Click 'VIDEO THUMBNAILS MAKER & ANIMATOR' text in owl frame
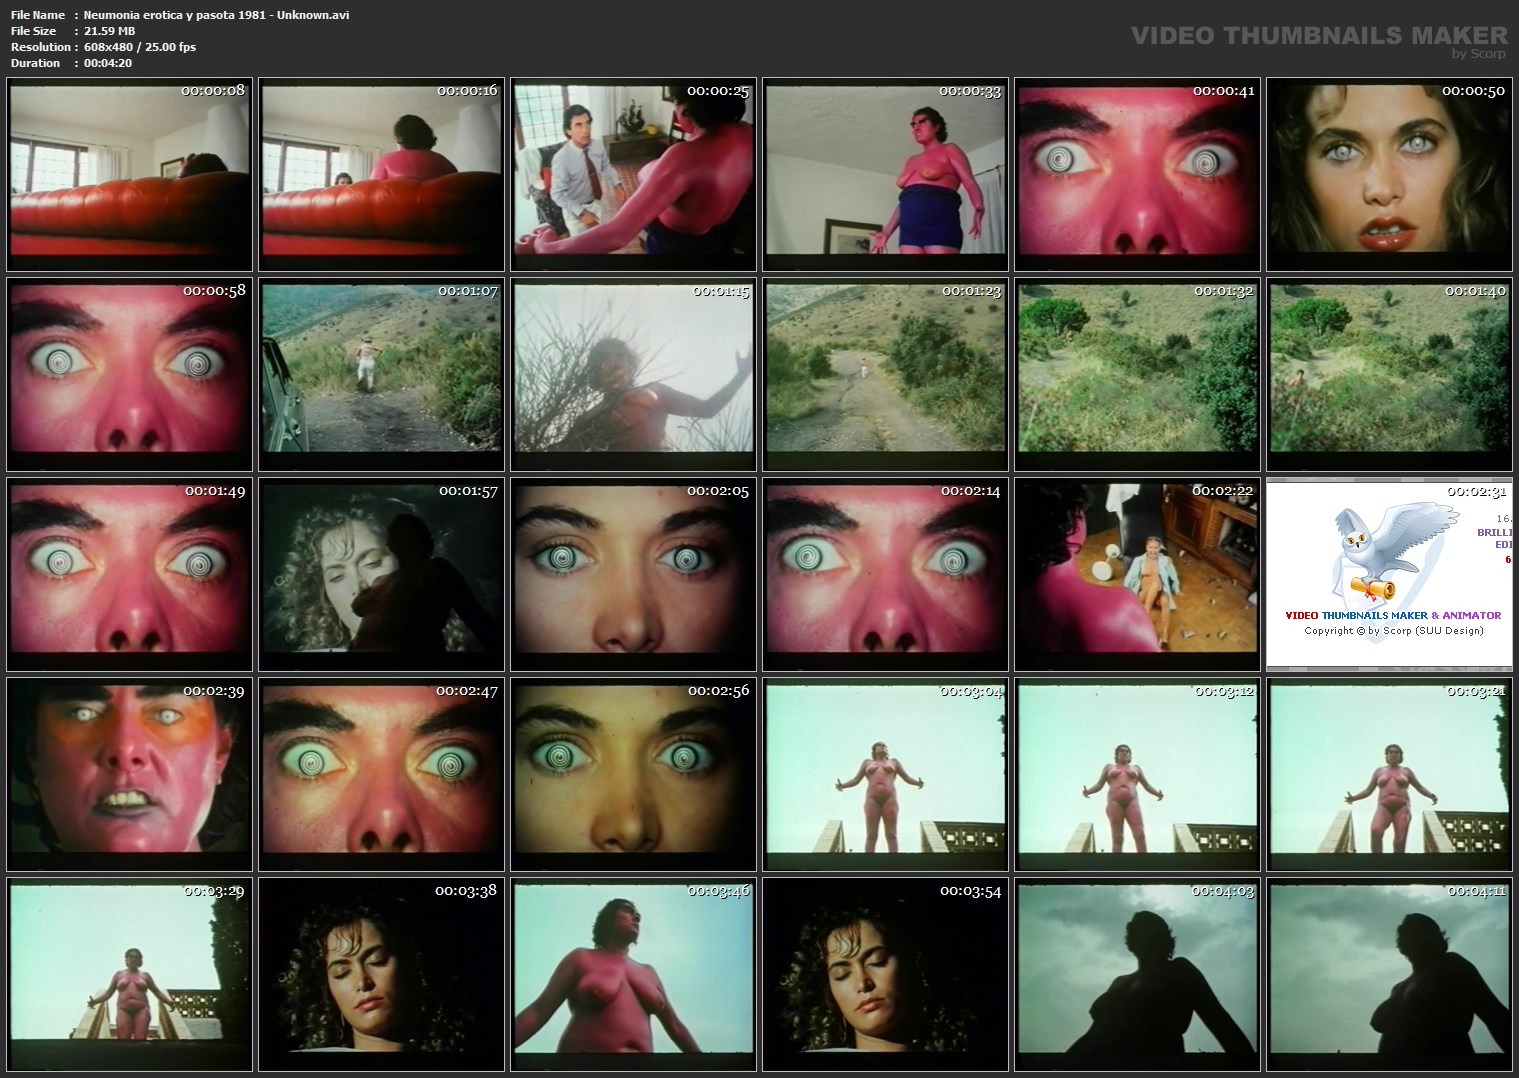 [1393, 615]
